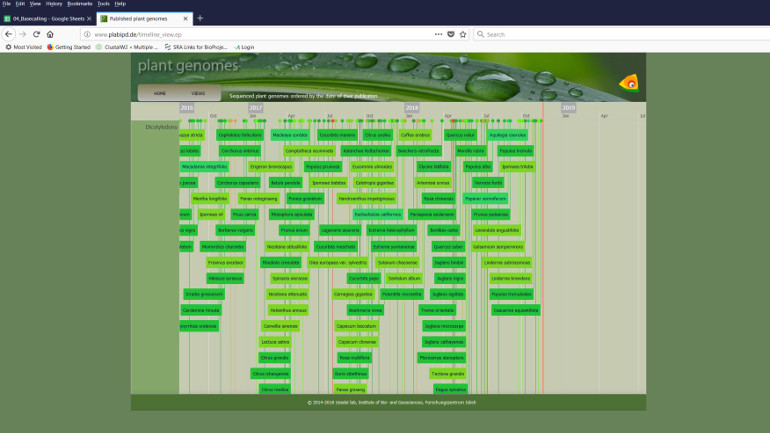Click the 2016 year marker
Viewport: 770px width, 433px height.
pos(187,108)
